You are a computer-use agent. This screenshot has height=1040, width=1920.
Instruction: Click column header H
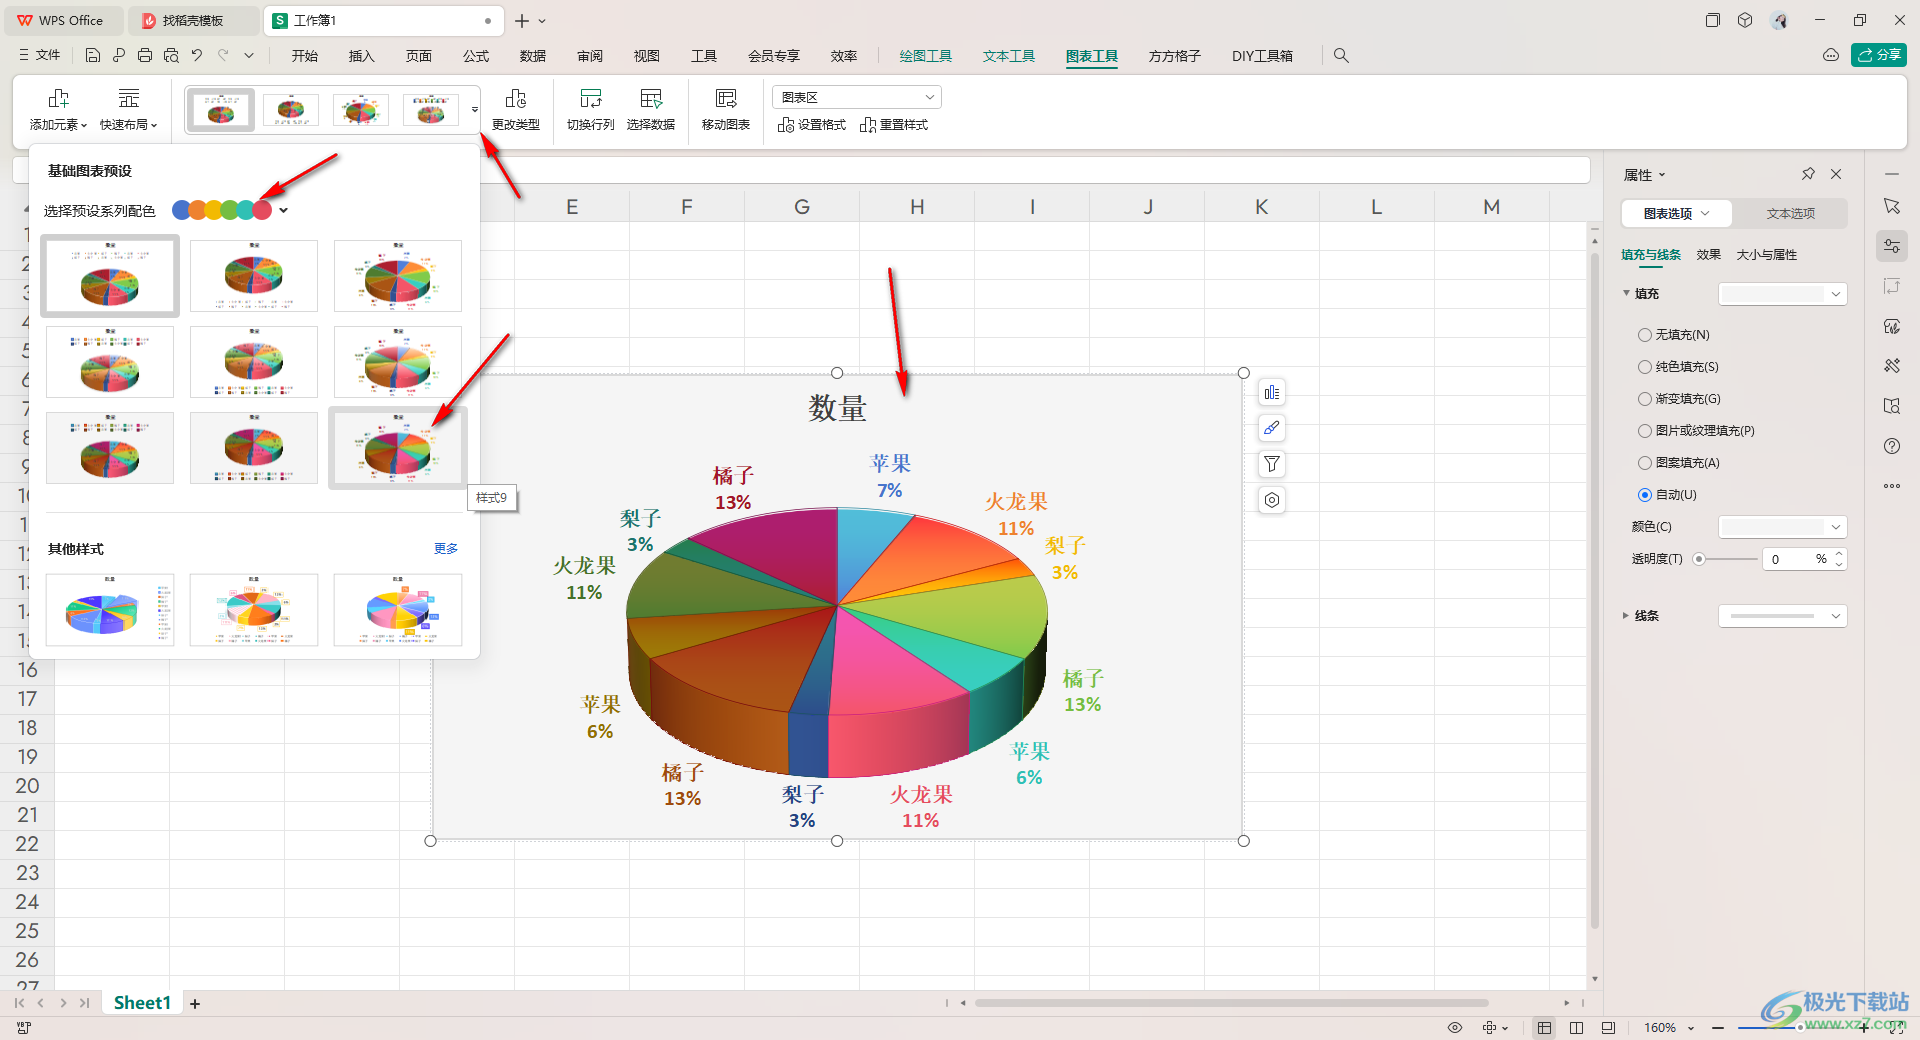(x=916, y=207)
